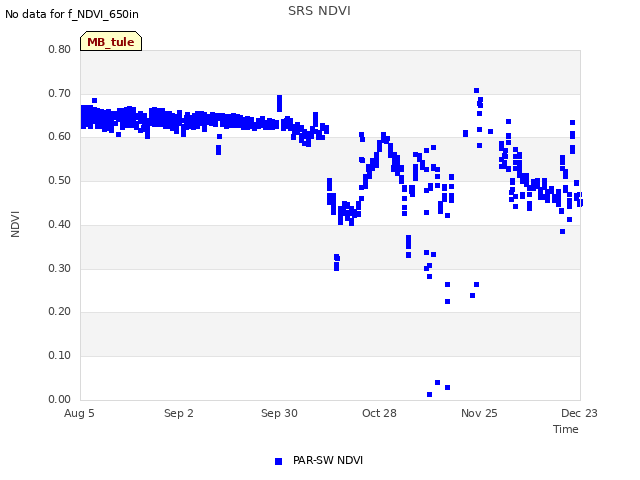
Task: Select the PAR-SW NDVI legend label
Action: coord(328,460)
